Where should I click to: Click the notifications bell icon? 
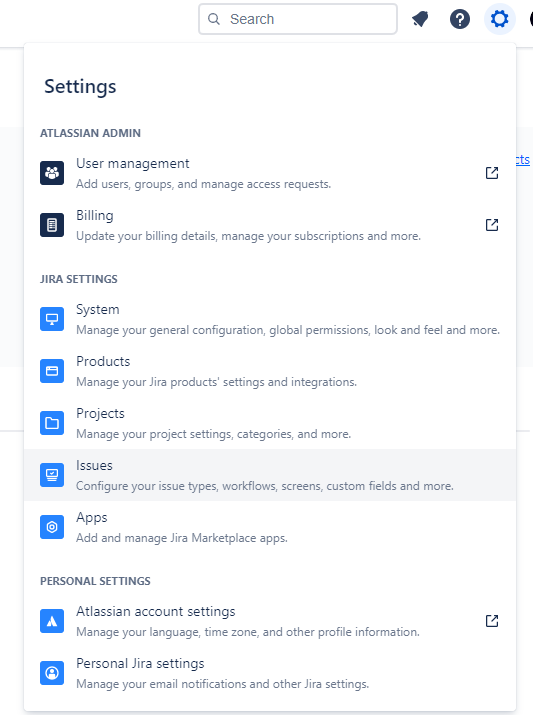click(x=420, y=19)
